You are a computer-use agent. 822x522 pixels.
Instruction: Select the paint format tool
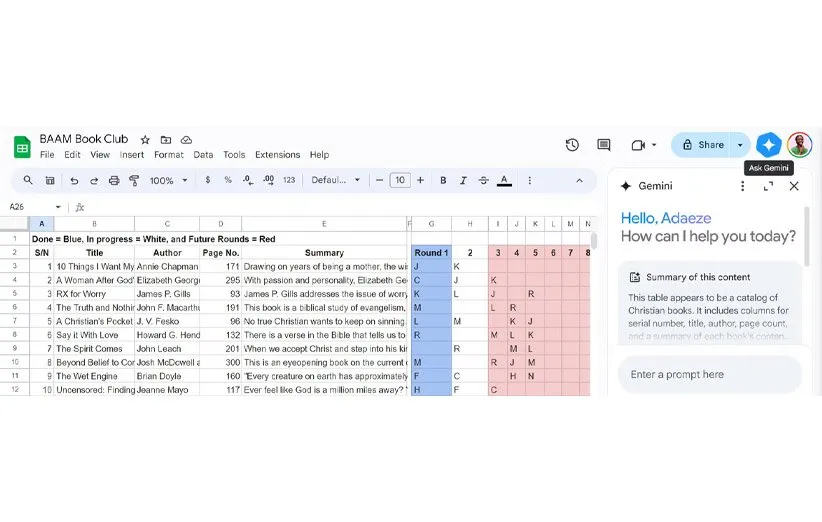(x=134, y=181)
